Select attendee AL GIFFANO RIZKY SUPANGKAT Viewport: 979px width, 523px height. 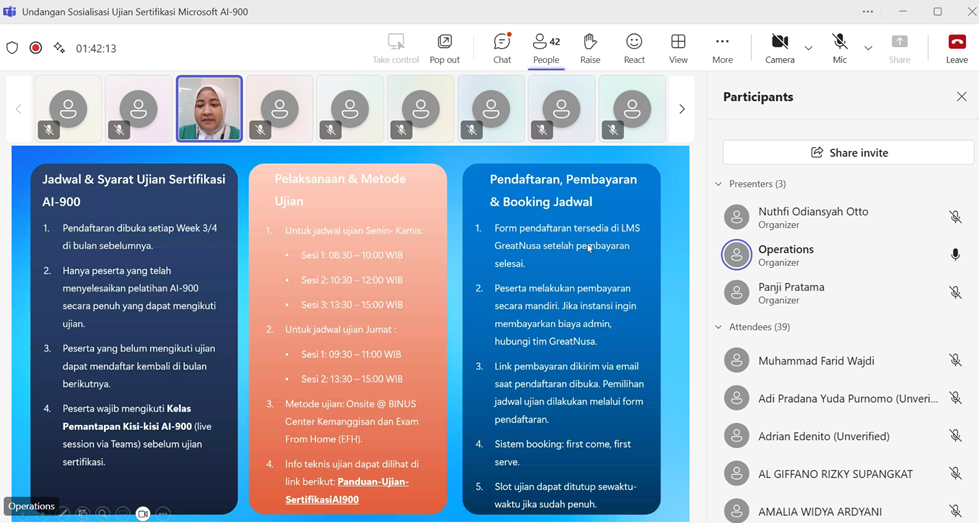843,474
